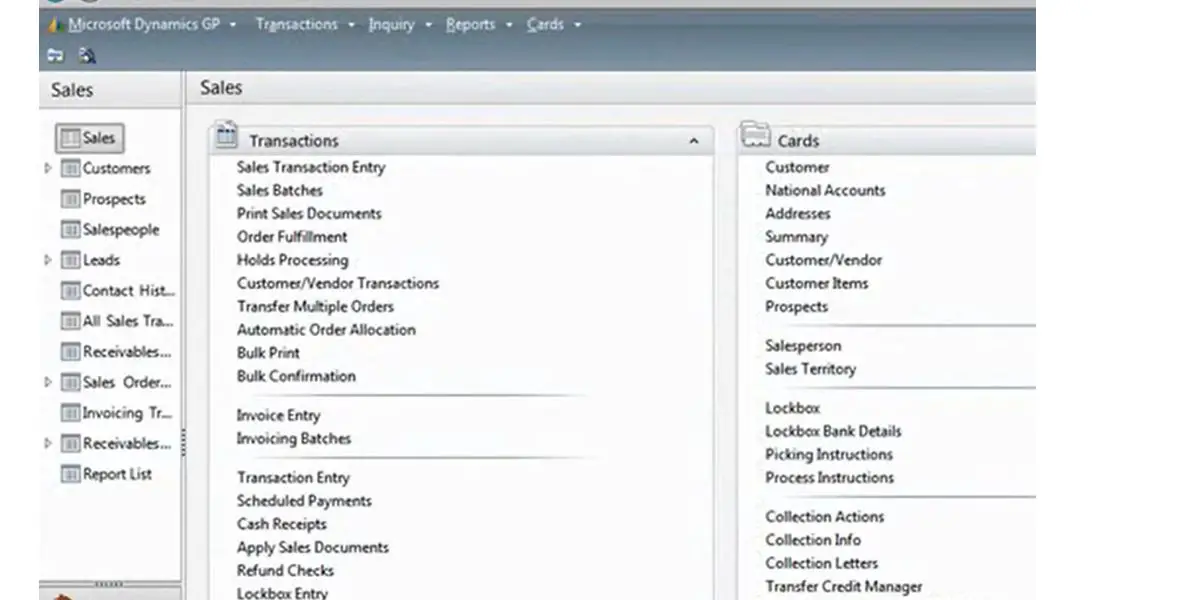Open Order Fulfillment
The width and height of the screenshot is (1200, 600).
pyautogui.click(x=292, y=236)
